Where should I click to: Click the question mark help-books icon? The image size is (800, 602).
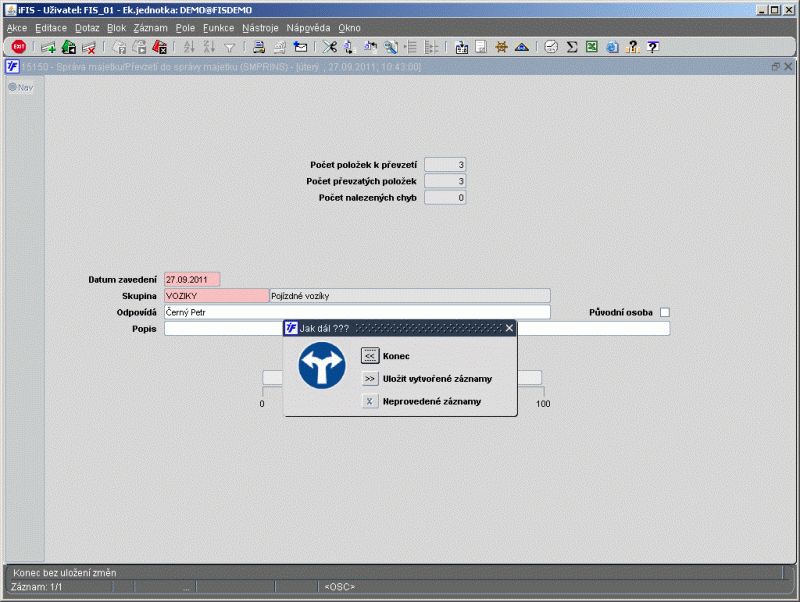[x=633, y=47]
